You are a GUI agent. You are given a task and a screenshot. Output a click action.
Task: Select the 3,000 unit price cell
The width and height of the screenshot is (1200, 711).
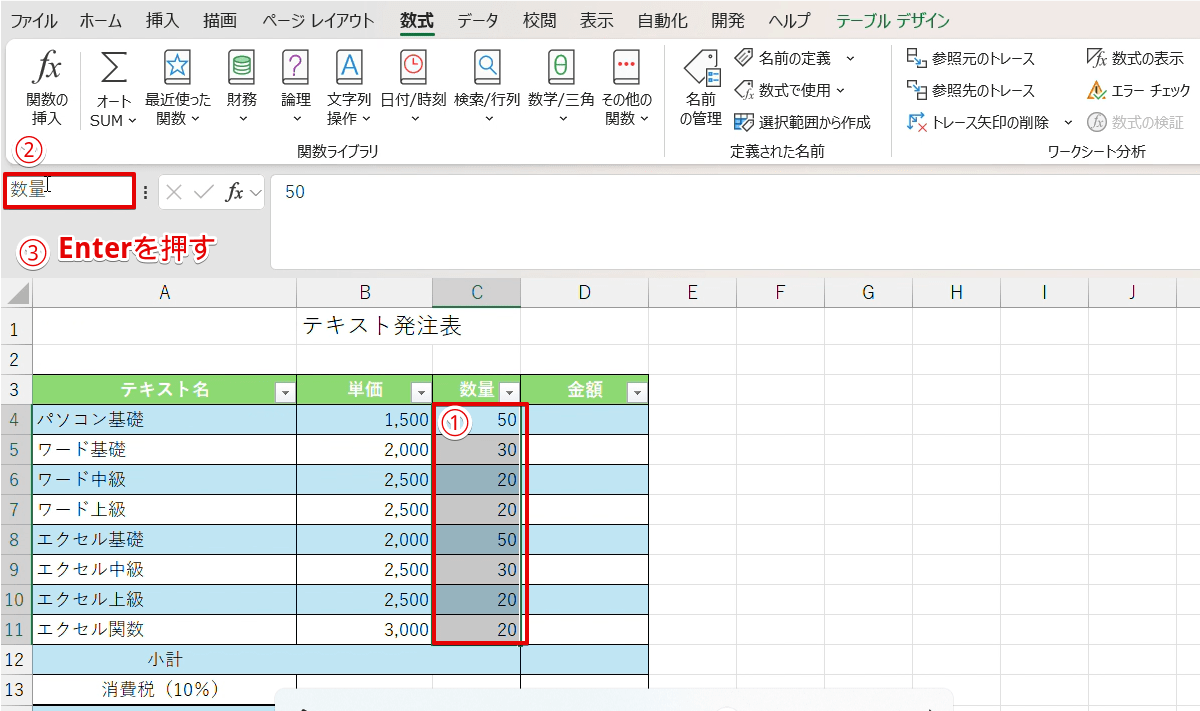click(365, 630)
